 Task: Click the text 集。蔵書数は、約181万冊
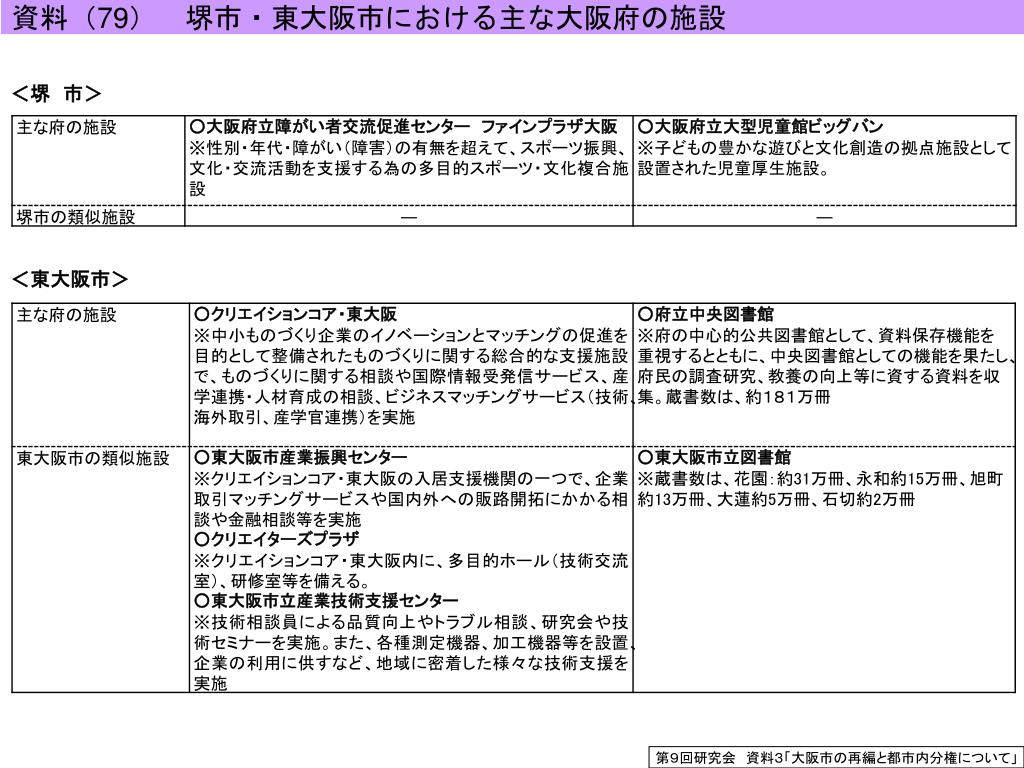click(734, 396)
